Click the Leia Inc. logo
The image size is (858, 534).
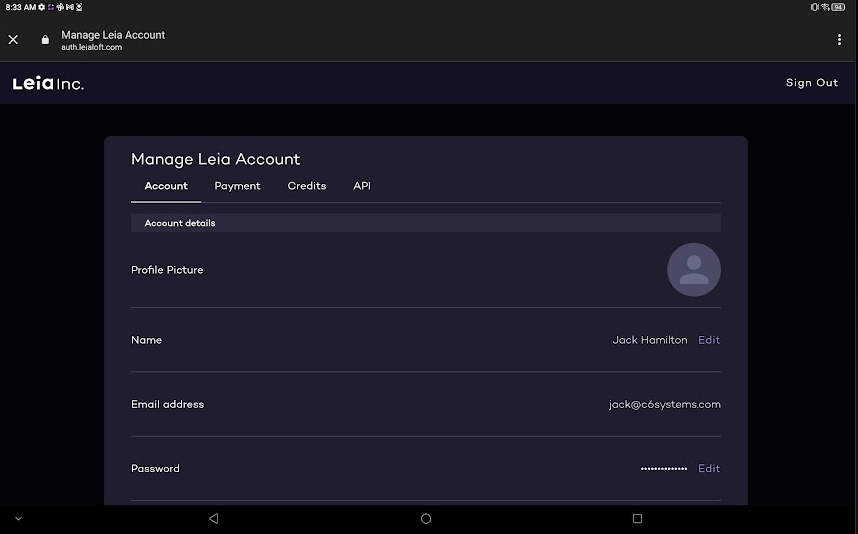point(48,83)
